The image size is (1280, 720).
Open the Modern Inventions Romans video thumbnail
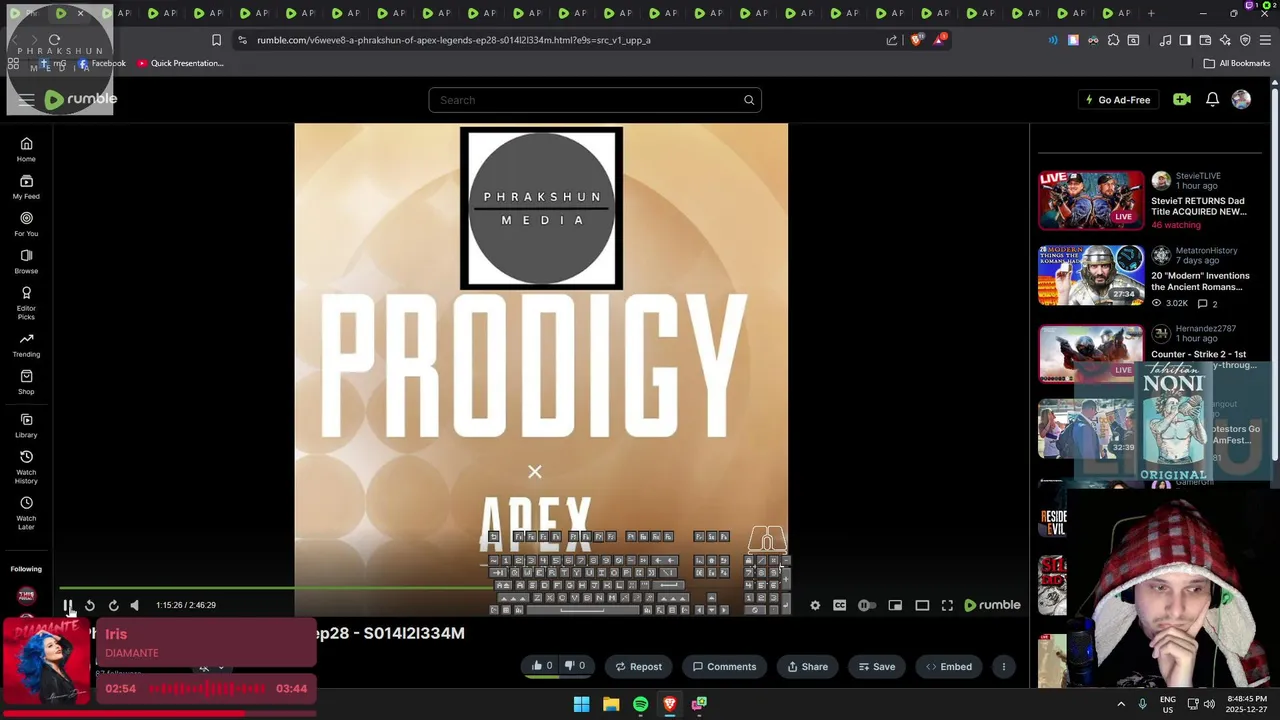(x=1091, y=275)
